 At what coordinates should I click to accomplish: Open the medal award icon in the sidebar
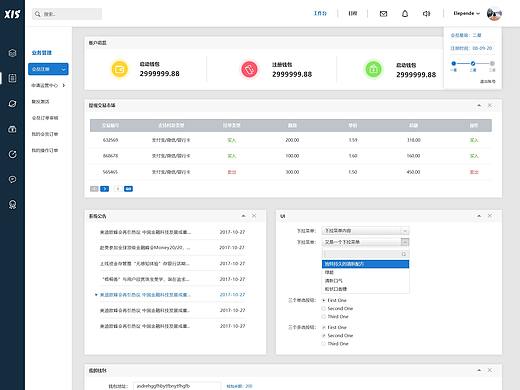pos(12,204)
